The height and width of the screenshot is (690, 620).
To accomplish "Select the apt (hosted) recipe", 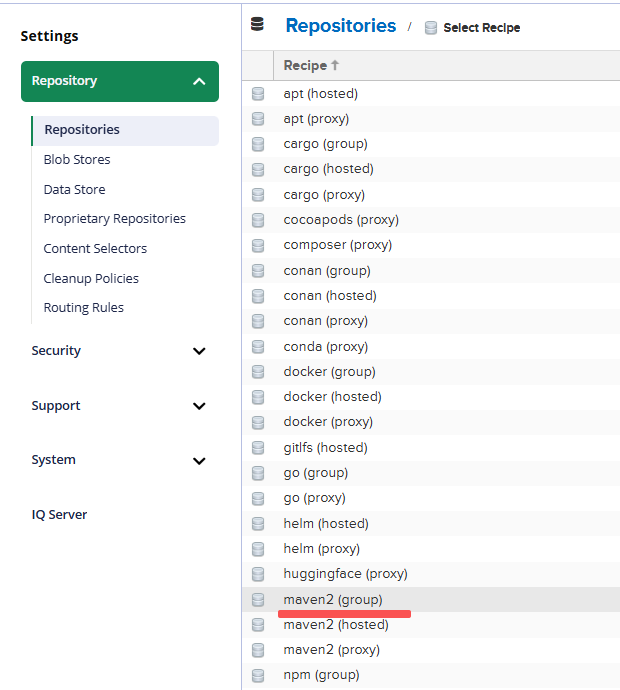I will [x=321, y=94].
